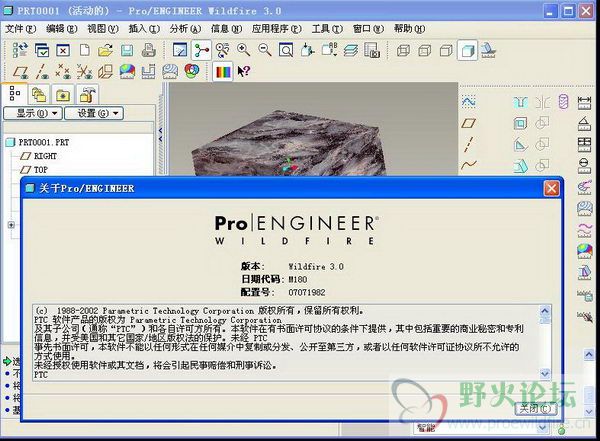The width and height of the screenshot is (600, 441).
Task: Close the 关于Pro/ENGINEER dialog with red X
Action: tap(551, 188)
